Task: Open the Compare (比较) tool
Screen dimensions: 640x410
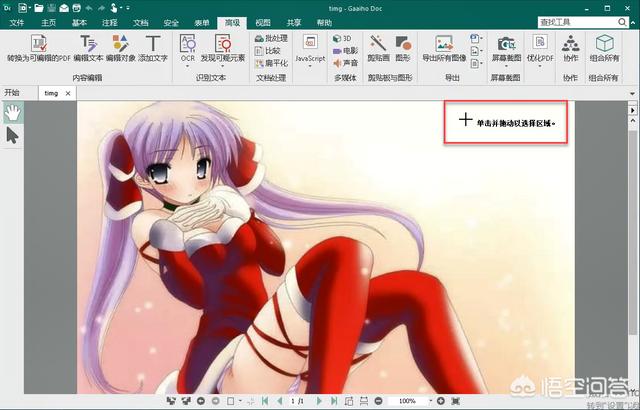Action: pyautogui.click(x=268, y=51)
